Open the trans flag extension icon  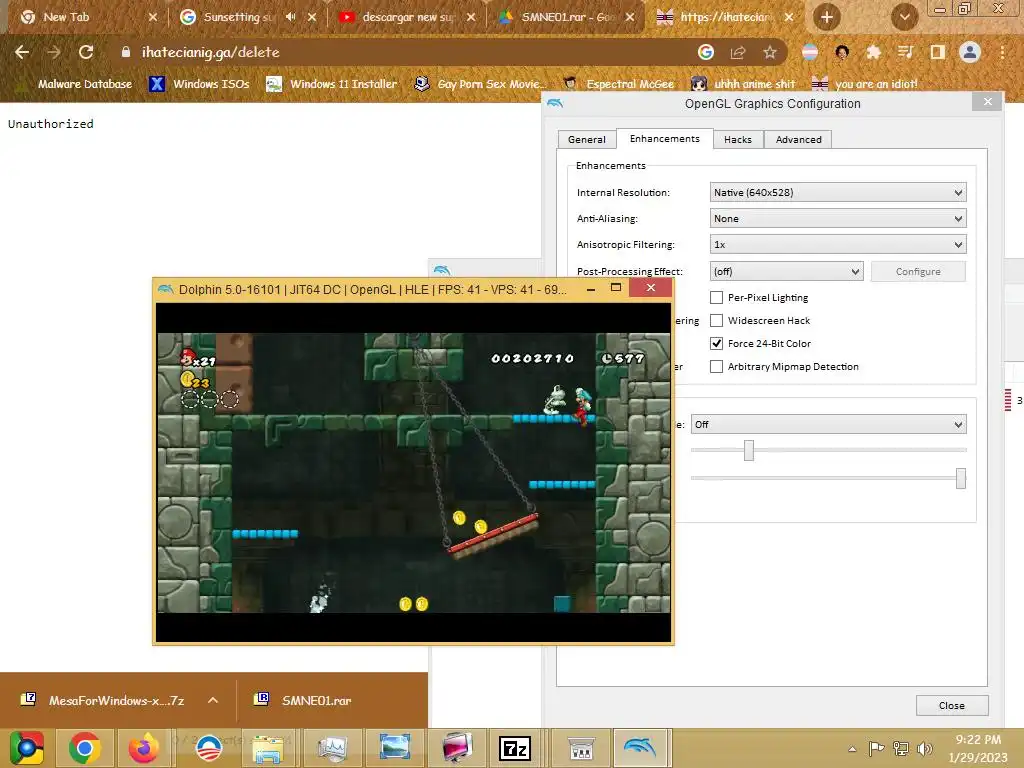[x=810, y=52]
